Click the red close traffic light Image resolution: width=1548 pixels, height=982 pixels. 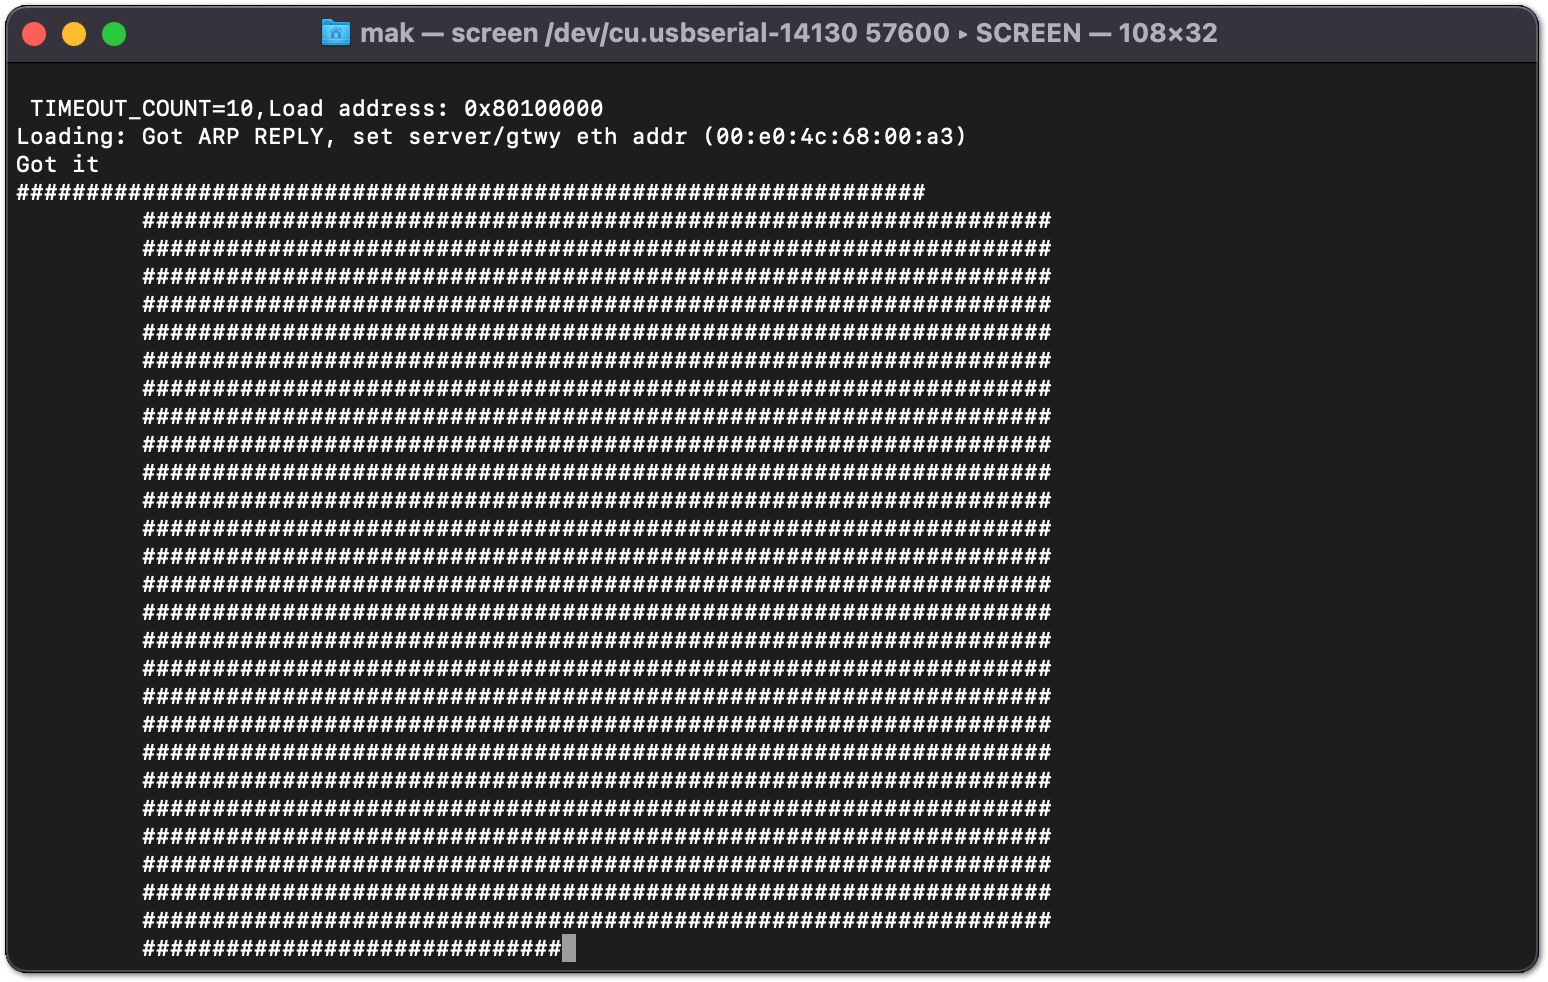[35, 33]
